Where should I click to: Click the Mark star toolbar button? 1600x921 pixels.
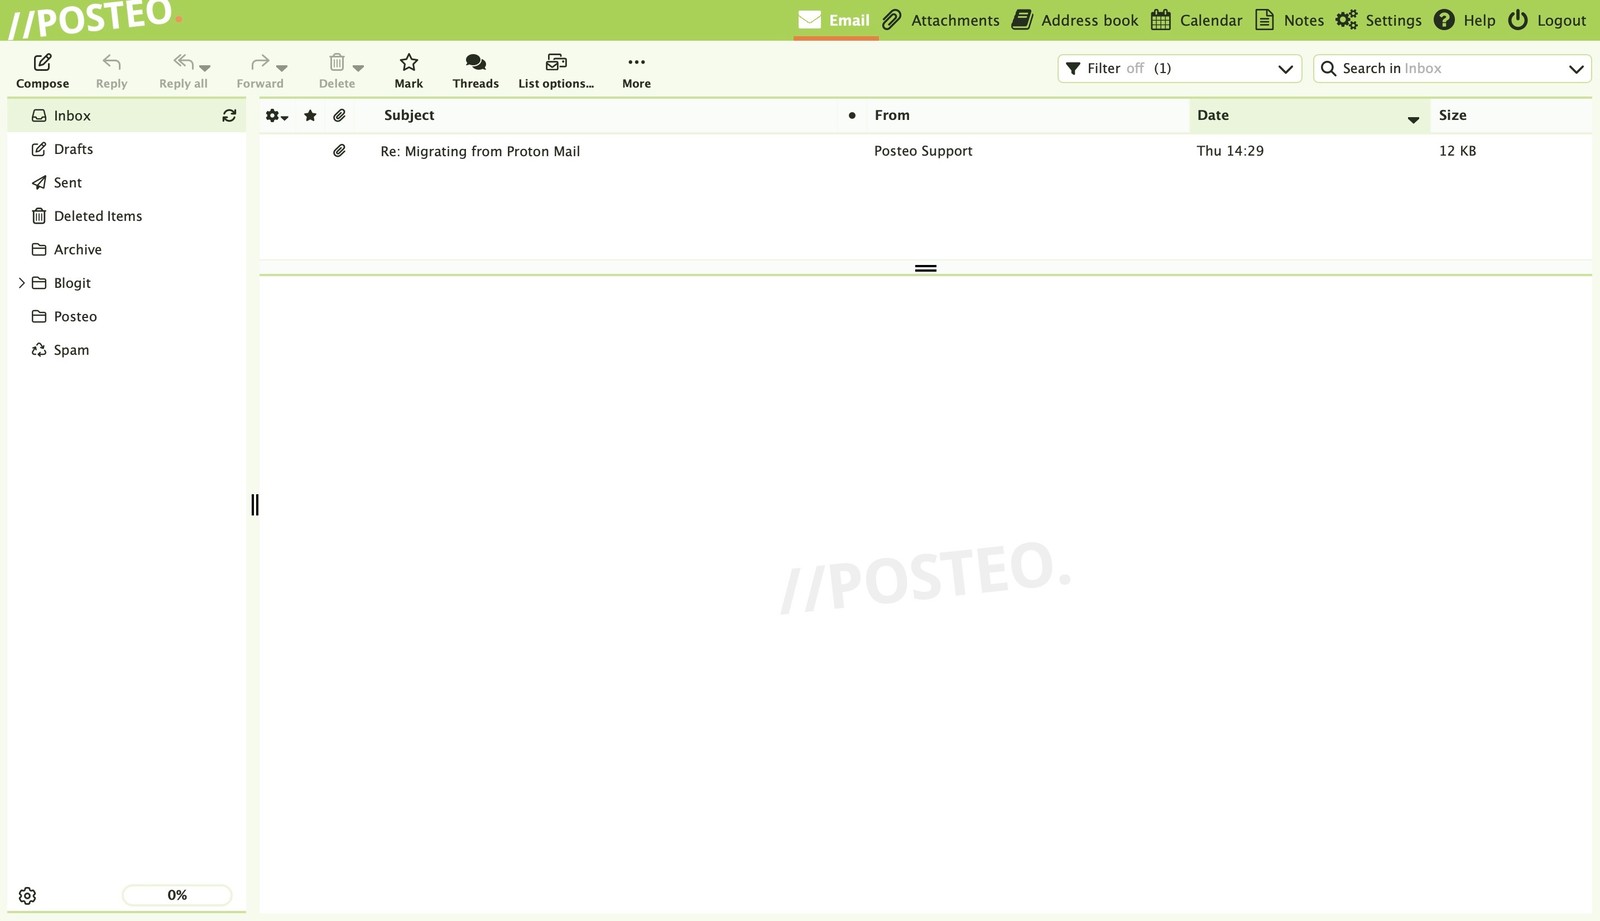tap(408, 71)
